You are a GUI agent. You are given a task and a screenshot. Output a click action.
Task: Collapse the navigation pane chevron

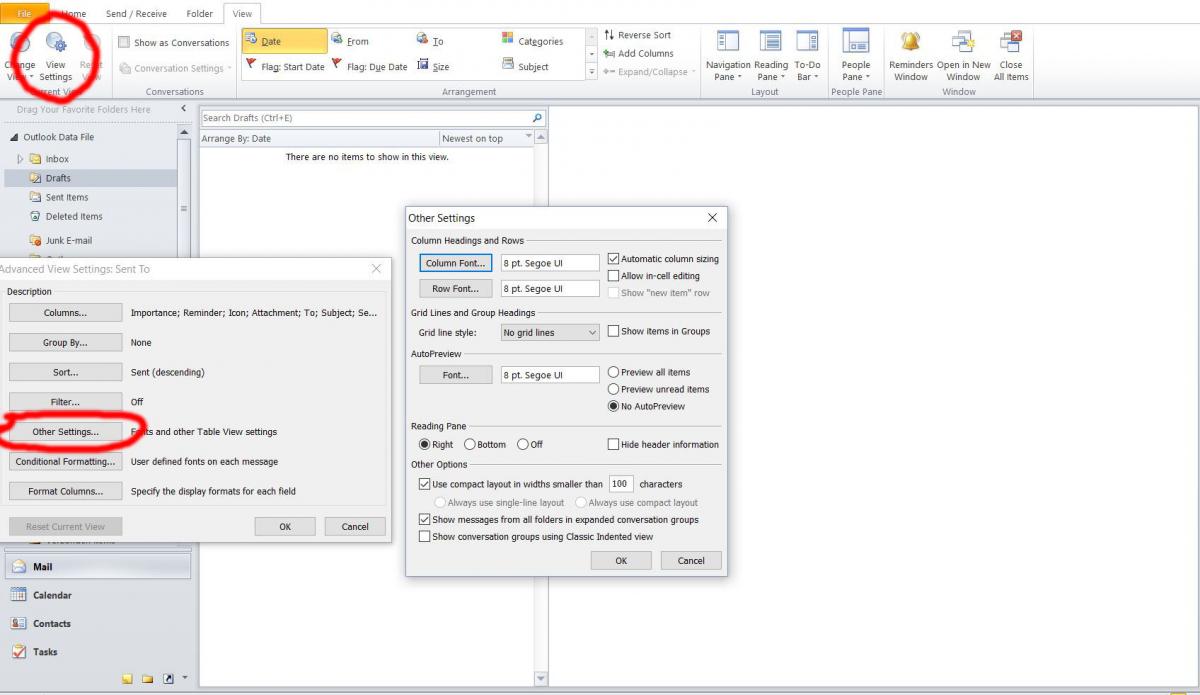[183, 108]
